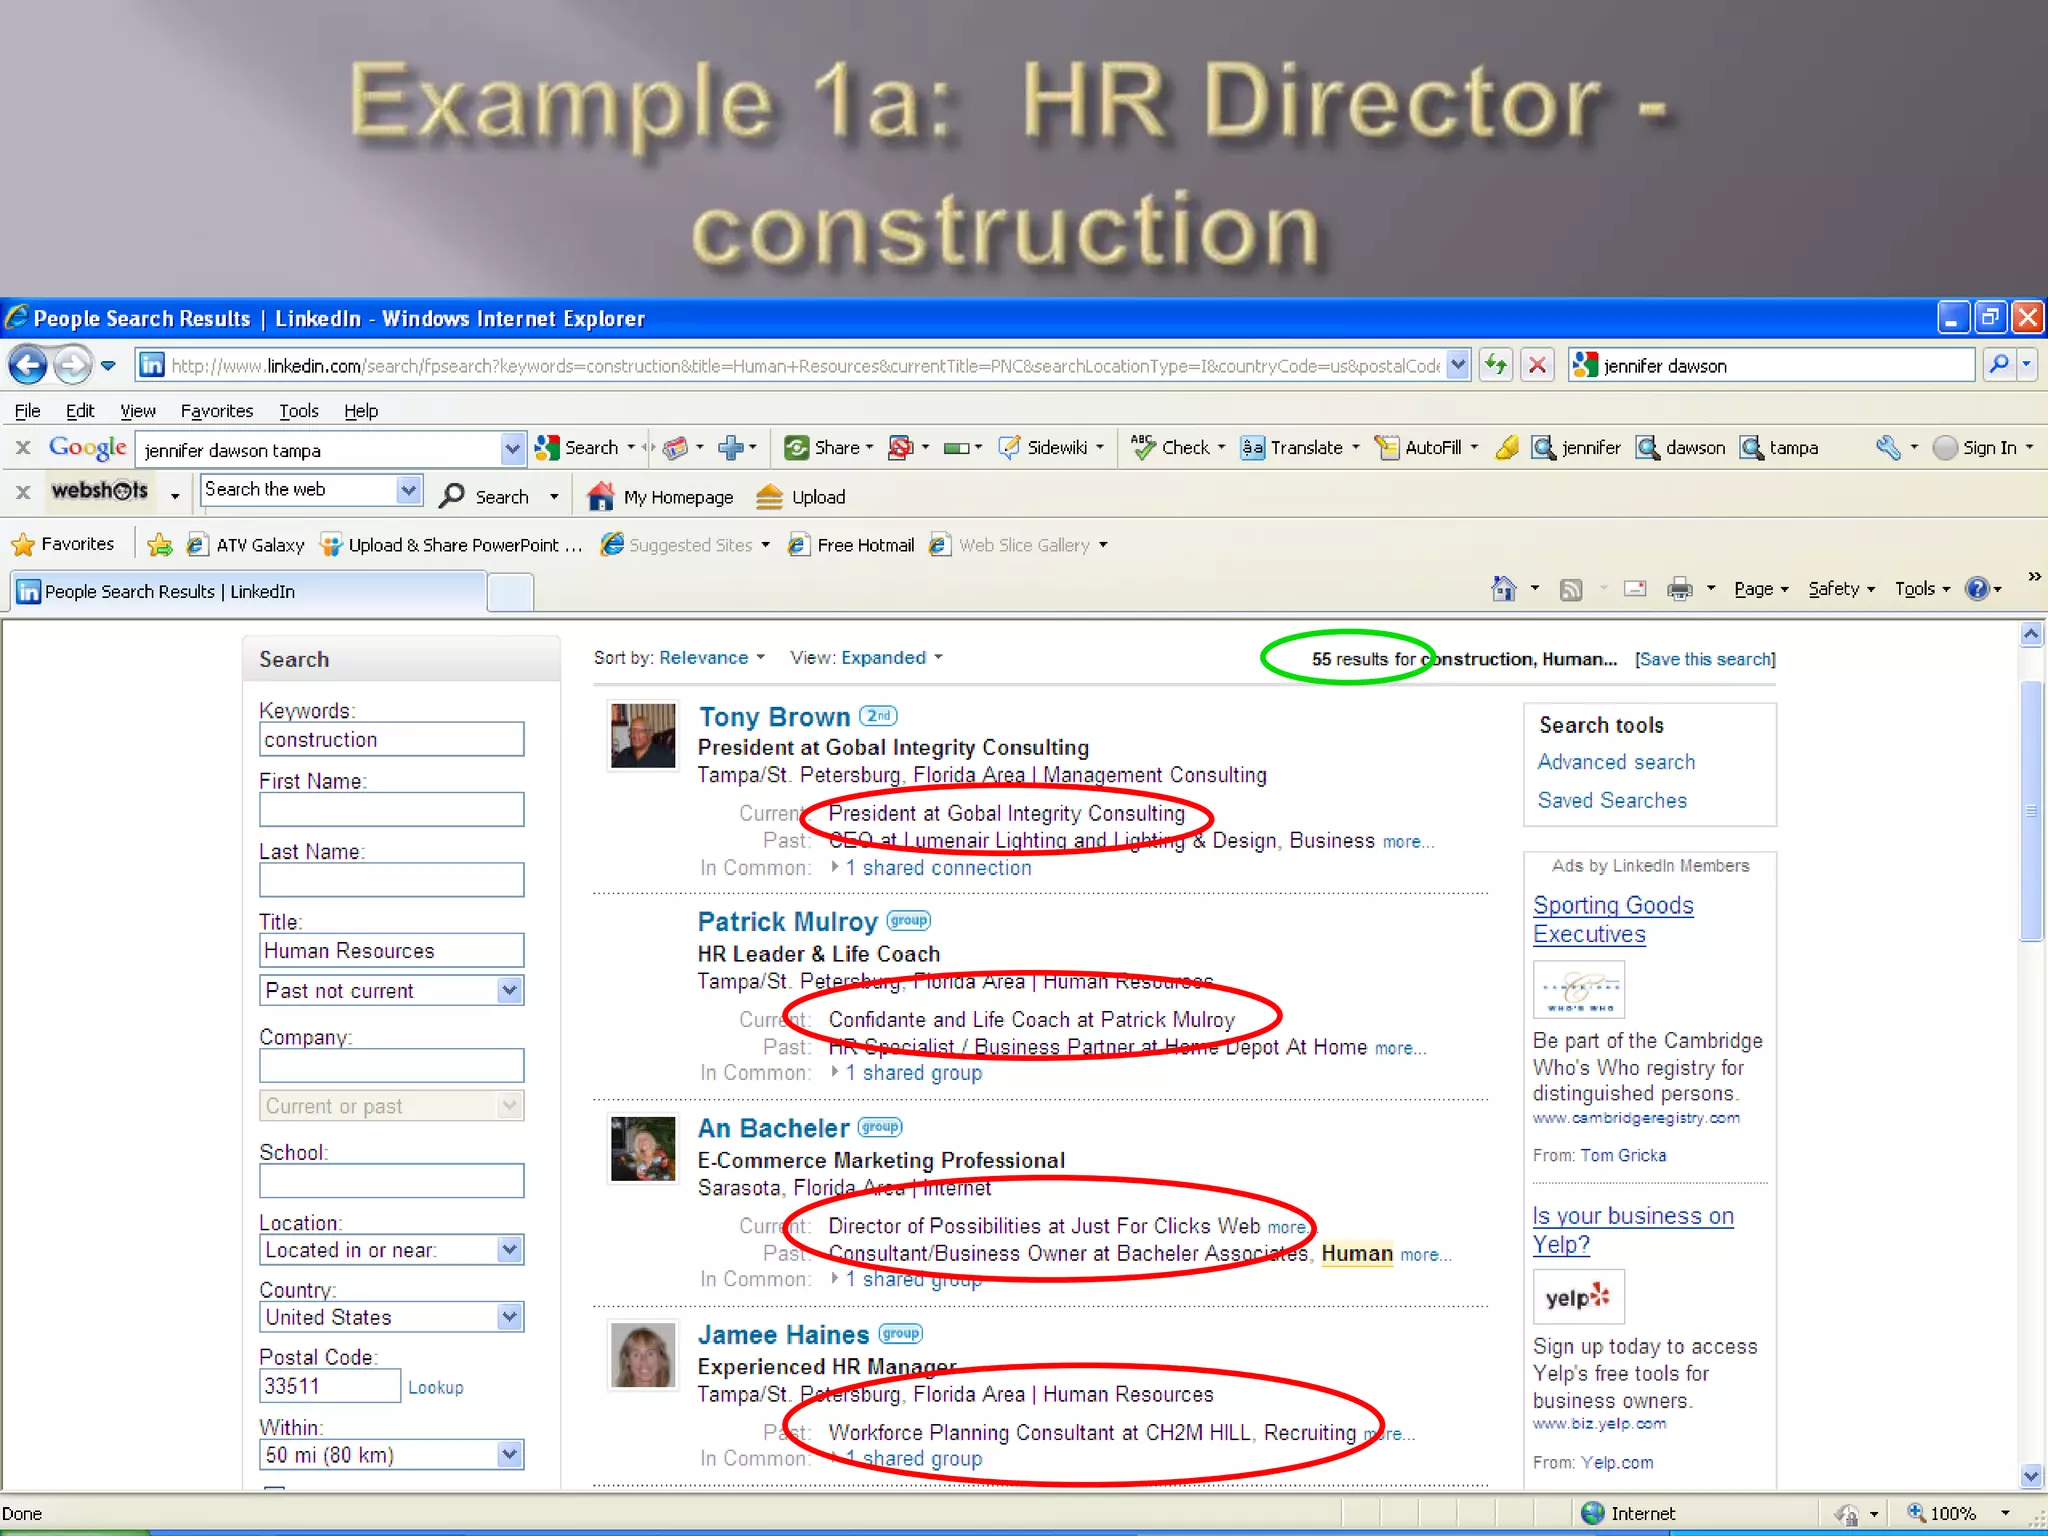Click the page vertical scrollbar thumb

pos(2030,811)
